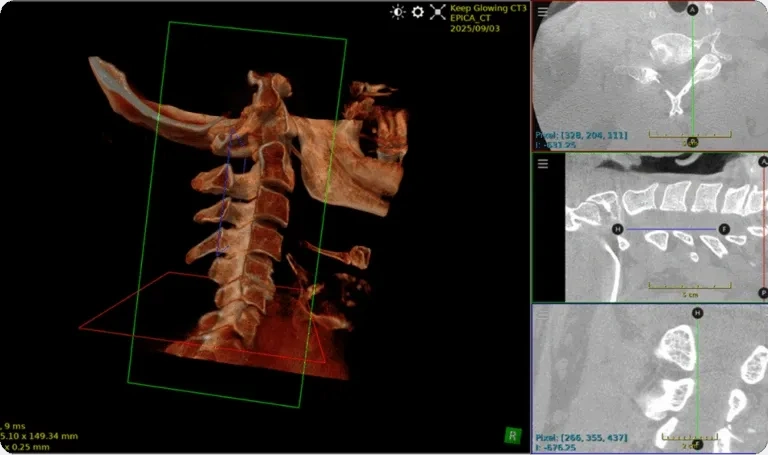The width and height of the screenshot is (768, 455).
Task: Click the Keep Glowing CT3 patient label
Action: [486, 8]
